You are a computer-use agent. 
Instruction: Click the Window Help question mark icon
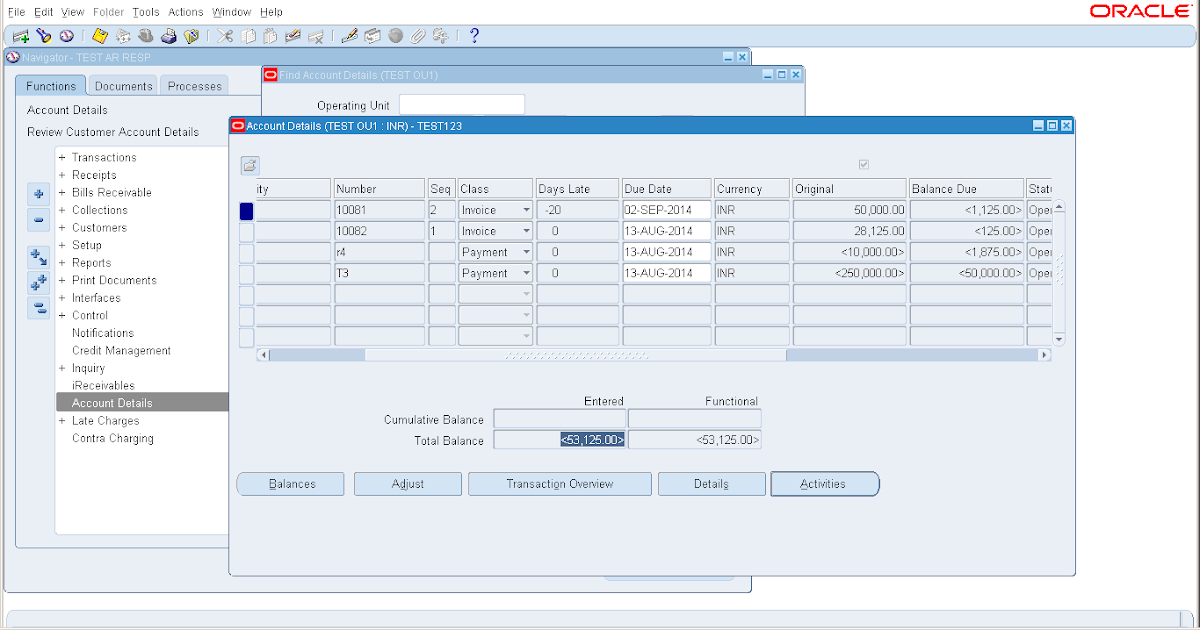(x=473, y=35)
